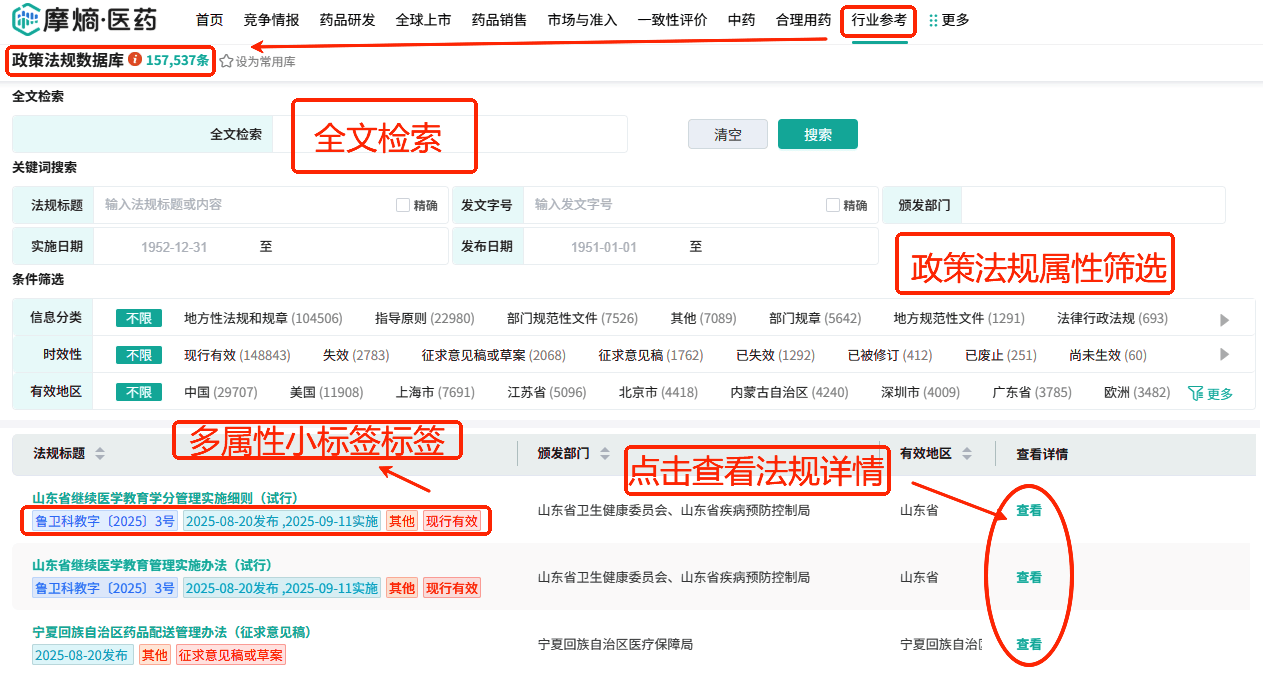
Task: Click the 更多 filter icon in 有效地区 row
Action: 1195,393
